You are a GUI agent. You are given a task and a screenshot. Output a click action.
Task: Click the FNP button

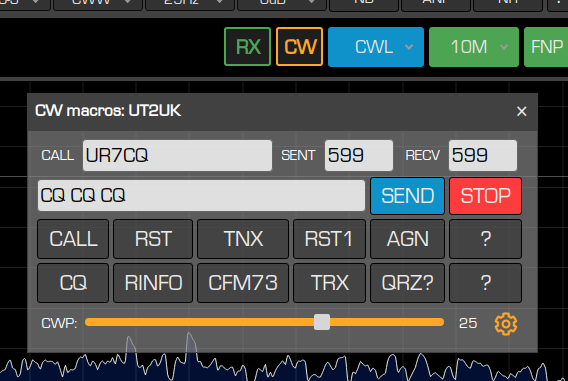546,47
